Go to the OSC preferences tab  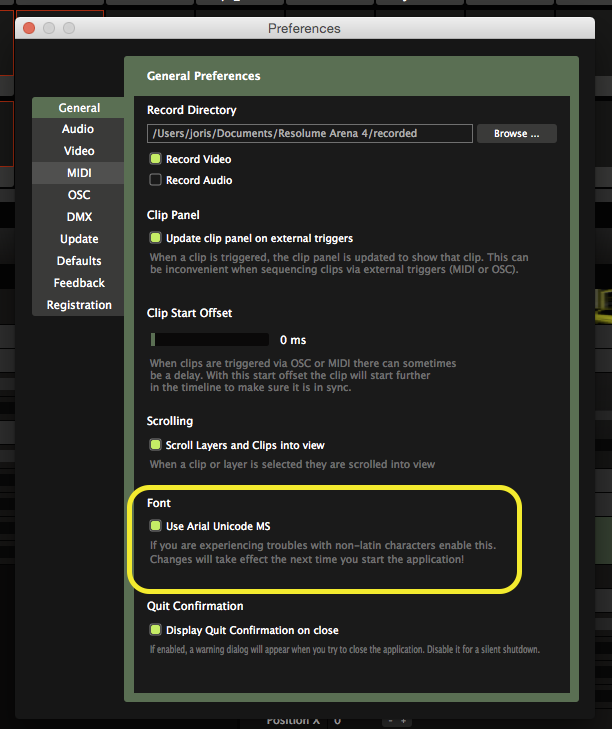pos(79,195)
